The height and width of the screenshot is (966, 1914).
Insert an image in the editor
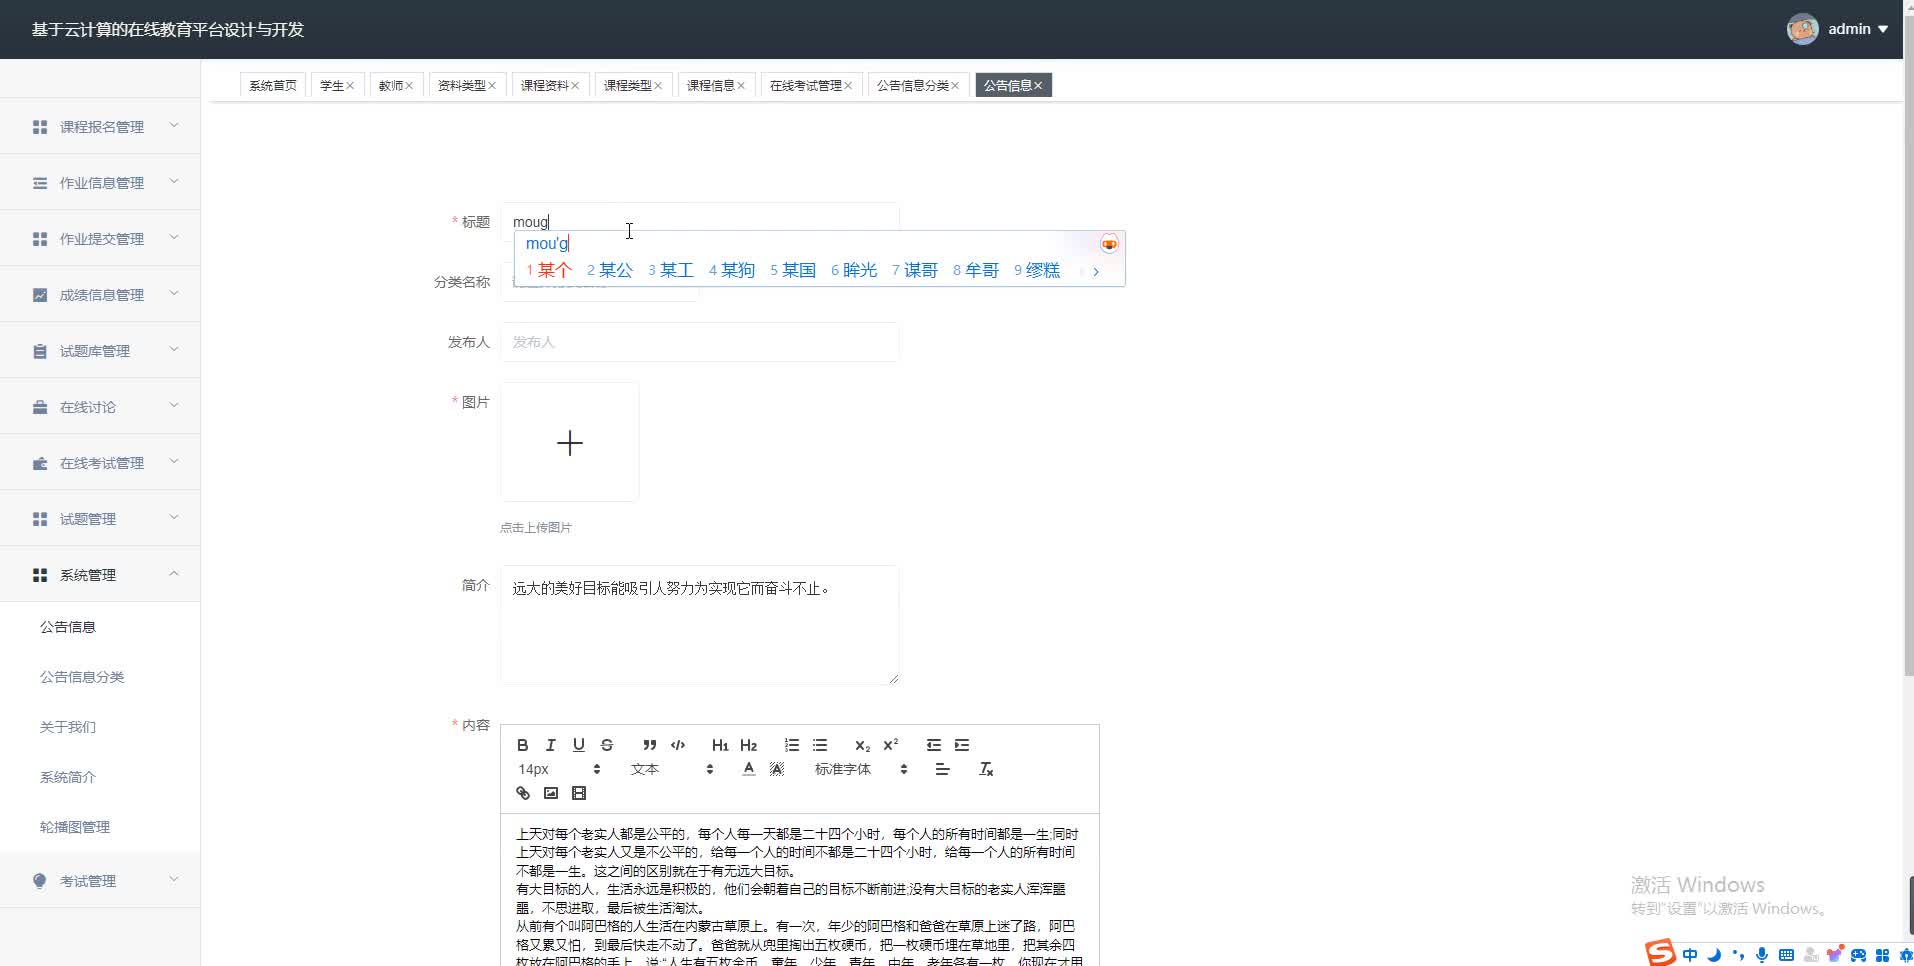(x=550, y=793)
